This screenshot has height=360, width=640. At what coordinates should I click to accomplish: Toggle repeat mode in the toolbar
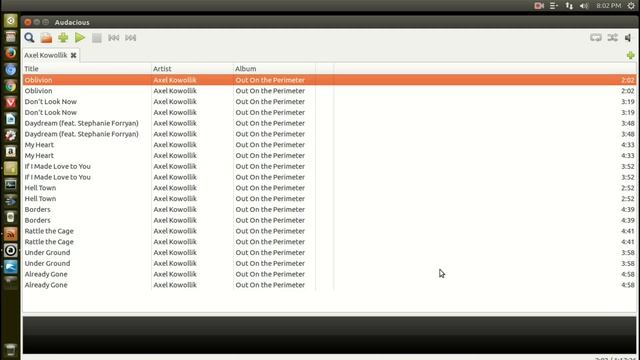pos(596,38)
